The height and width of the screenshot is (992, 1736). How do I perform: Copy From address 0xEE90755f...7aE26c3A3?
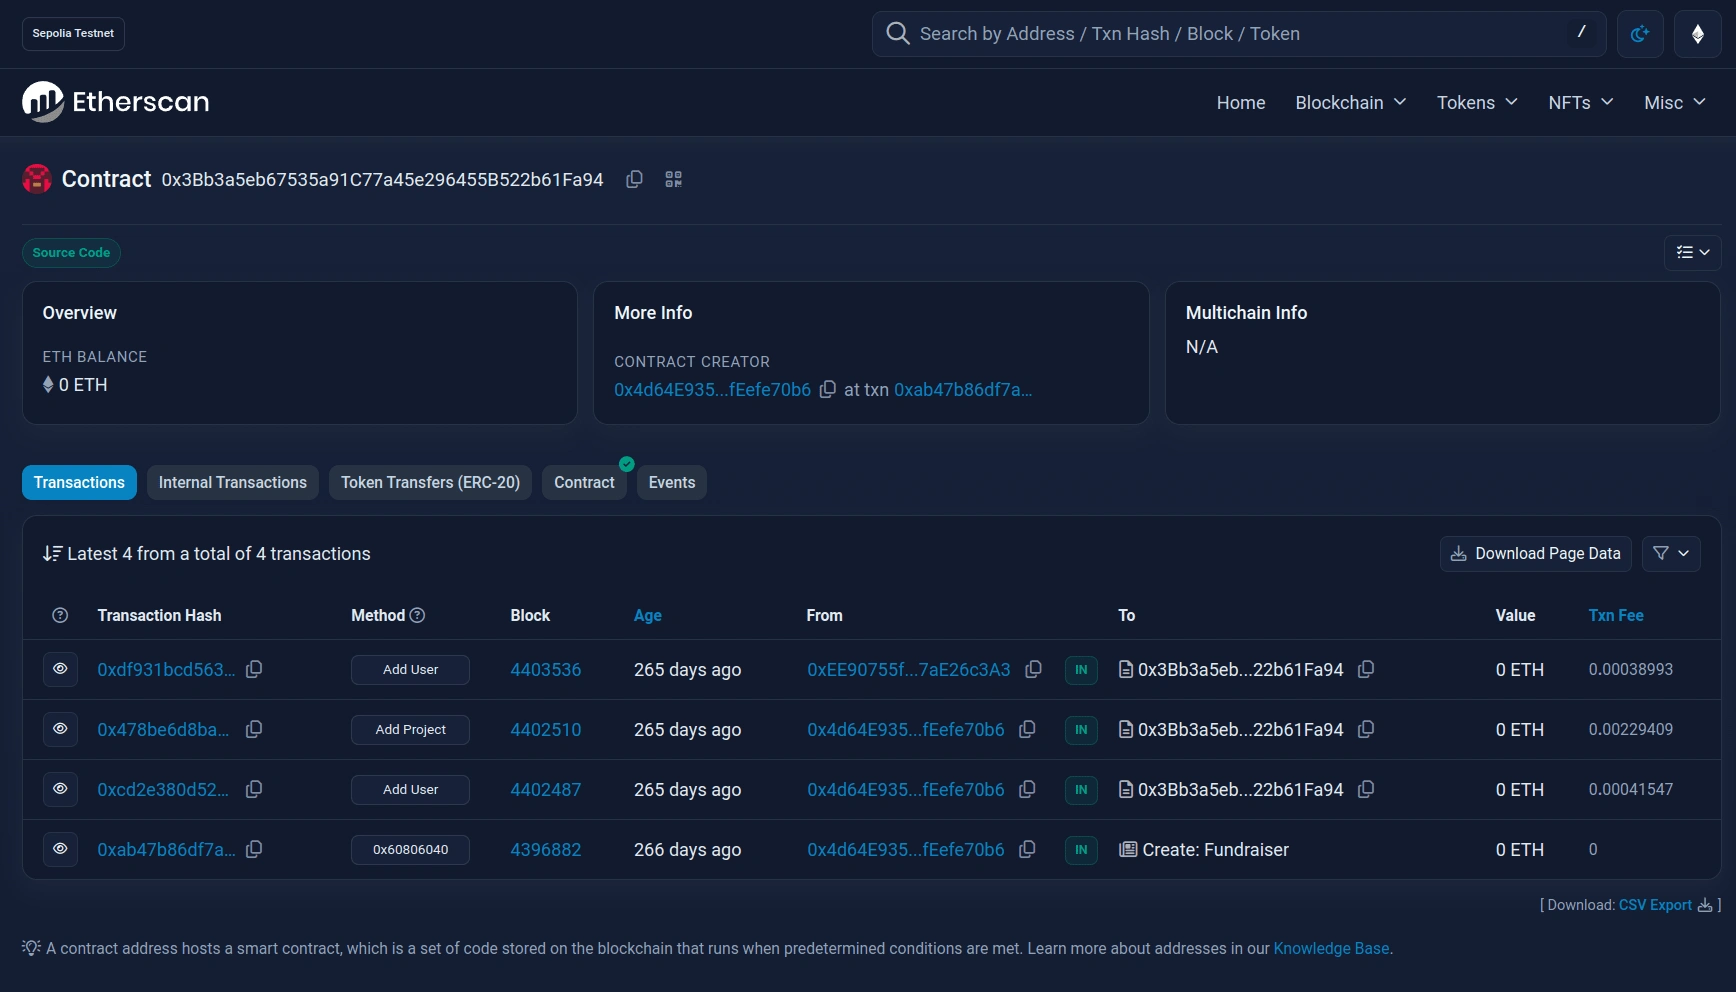[x=1034, y=670]
